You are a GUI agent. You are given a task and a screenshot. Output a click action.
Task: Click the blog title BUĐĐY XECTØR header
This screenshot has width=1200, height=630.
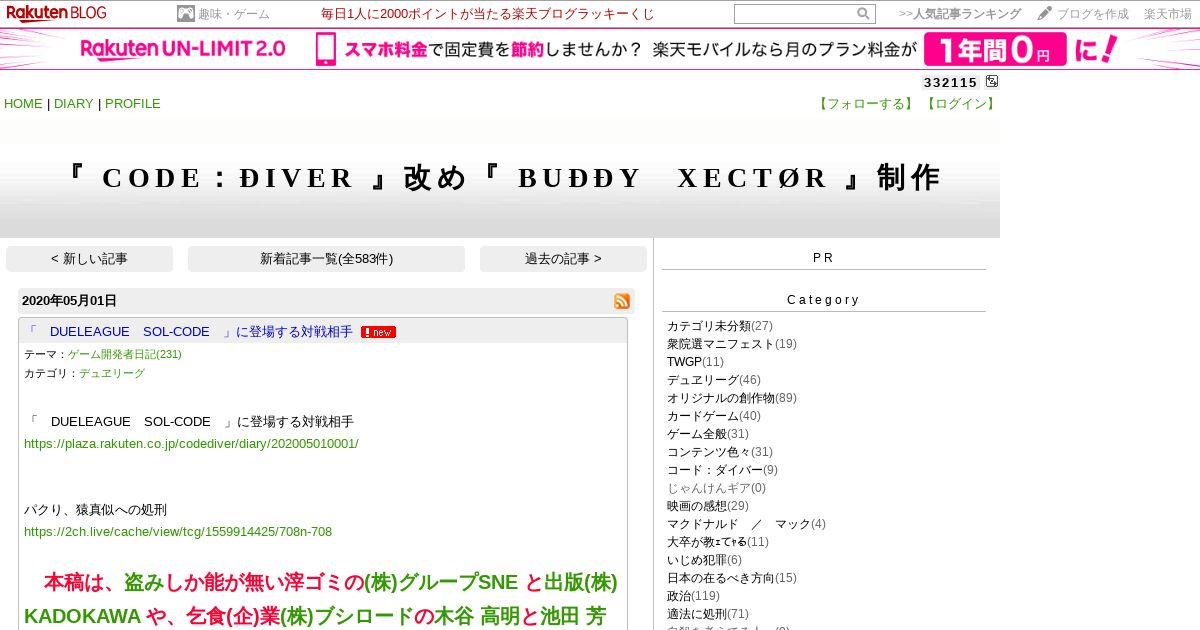click(x=500, y=178)
